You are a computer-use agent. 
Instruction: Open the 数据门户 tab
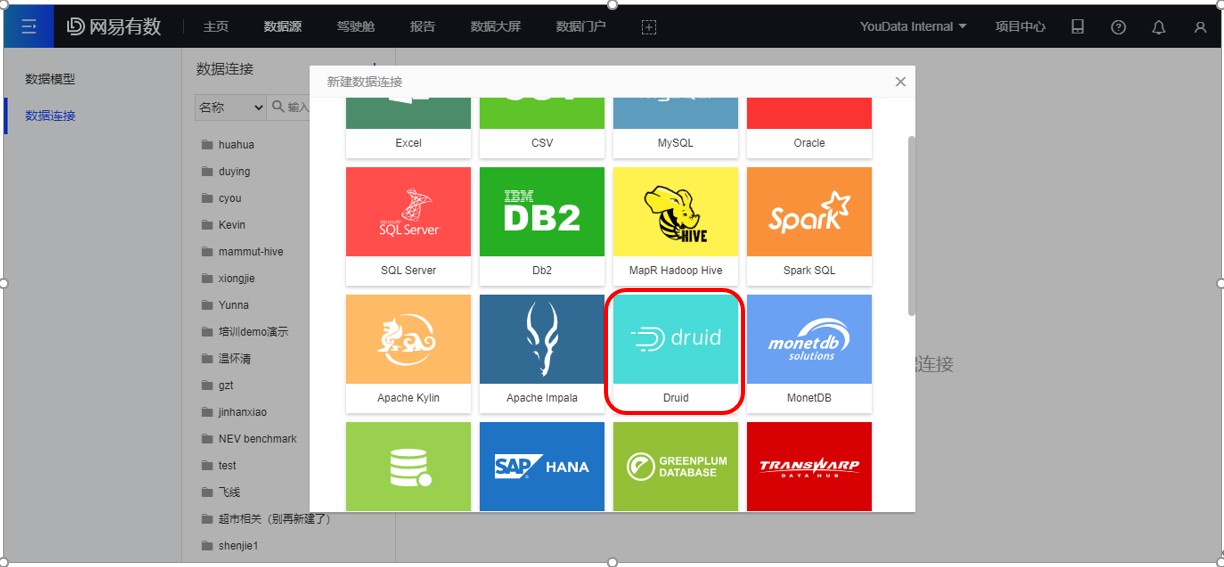click(581, 27)
